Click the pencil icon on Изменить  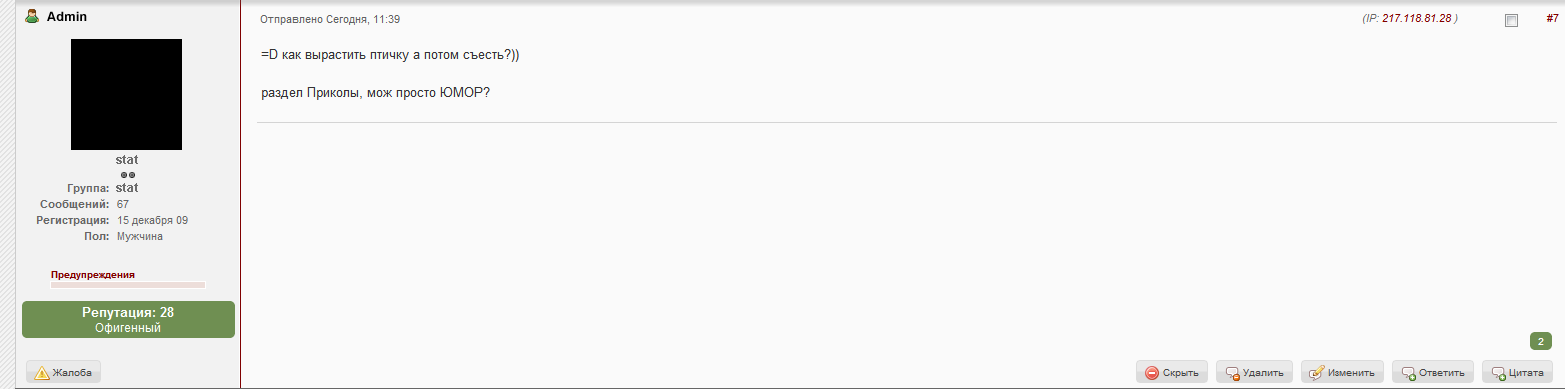(1318, 373)
